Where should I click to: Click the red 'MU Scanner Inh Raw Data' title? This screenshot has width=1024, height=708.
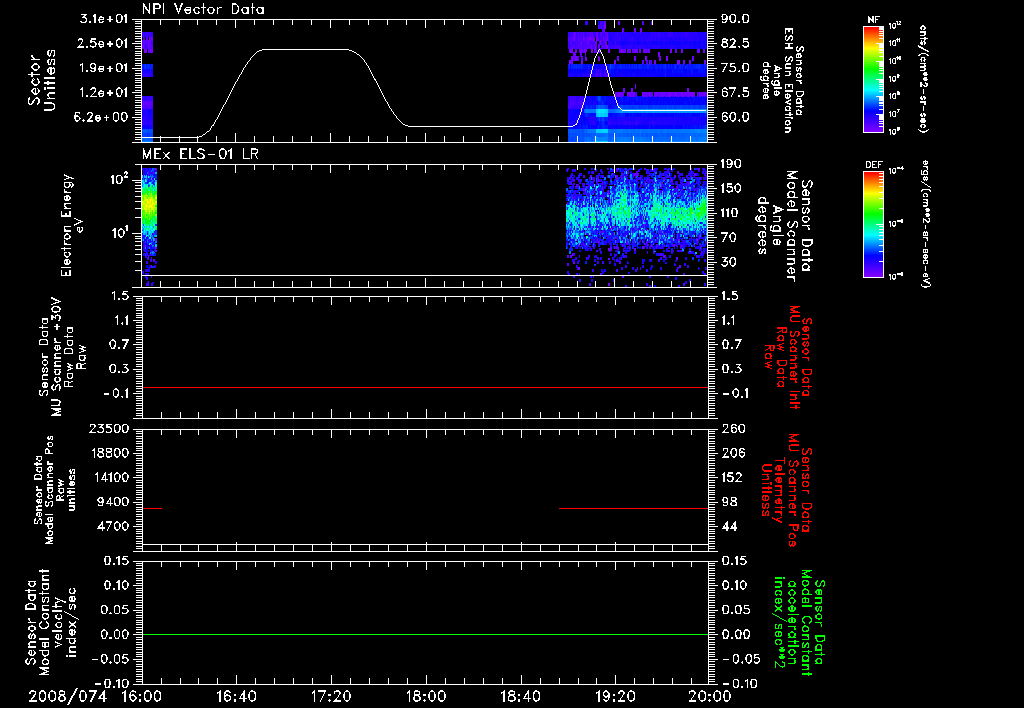[788, 357]
